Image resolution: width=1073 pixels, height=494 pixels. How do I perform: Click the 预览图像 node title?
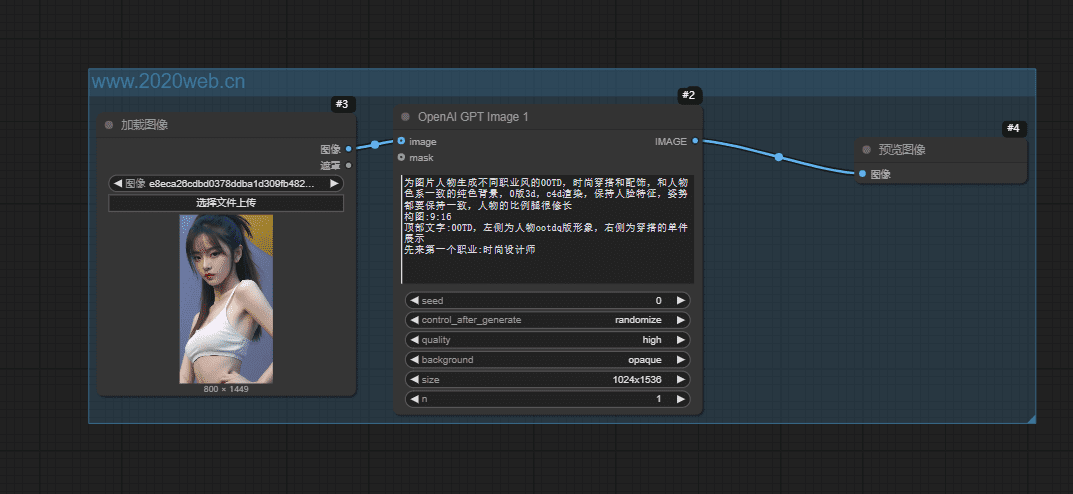click(x=902, y=150)
